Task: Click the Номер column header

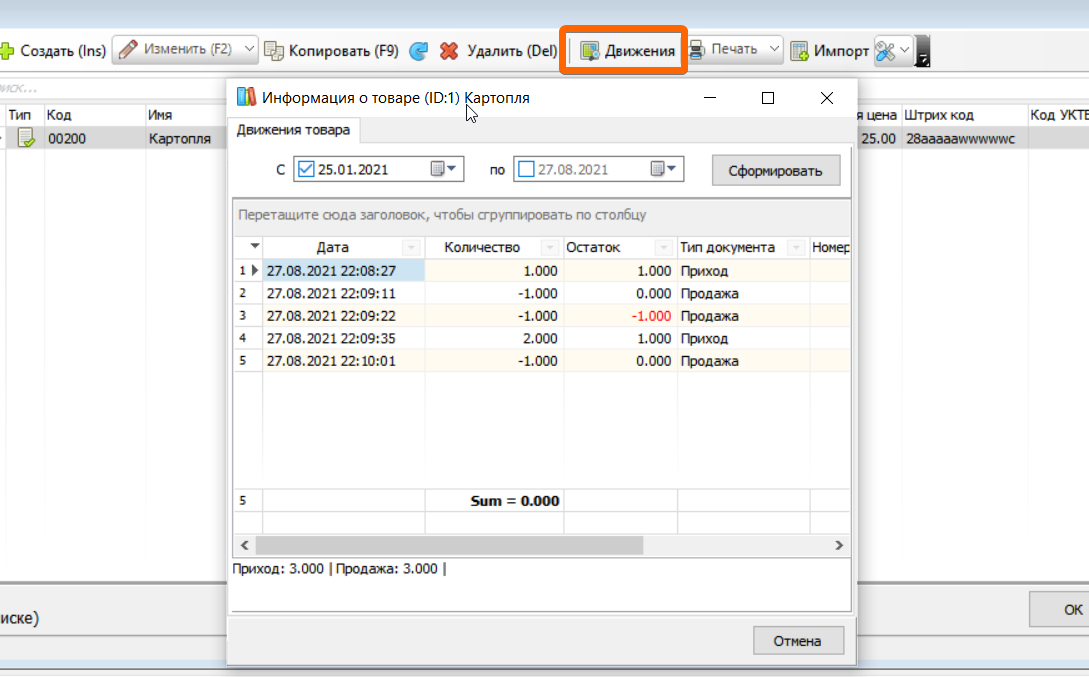Action: [x=830, y=247]
